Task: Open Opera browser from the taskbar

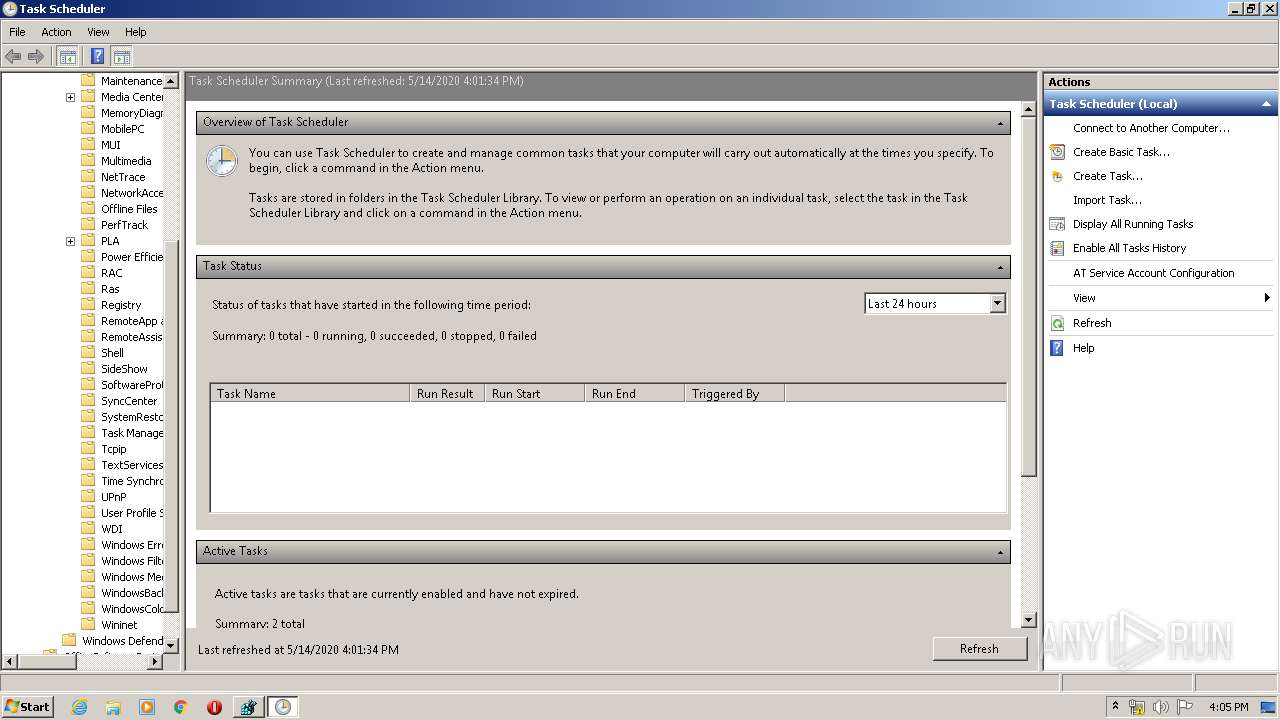Action: (x=214, y=707)
